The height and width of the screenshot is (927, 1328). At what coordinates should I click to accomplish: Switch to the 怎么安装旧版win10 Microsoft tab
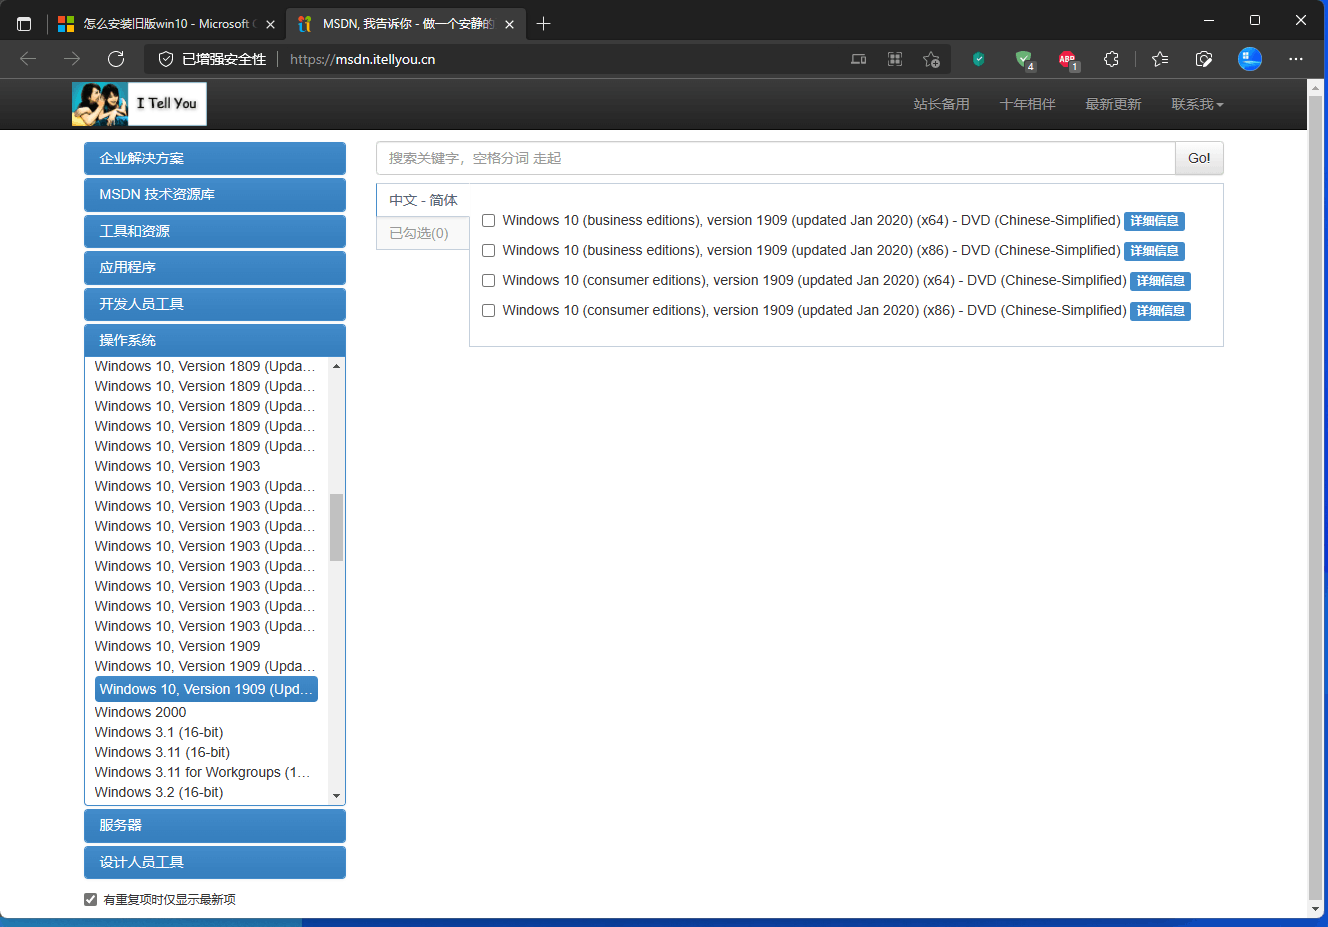click(167, 24)
